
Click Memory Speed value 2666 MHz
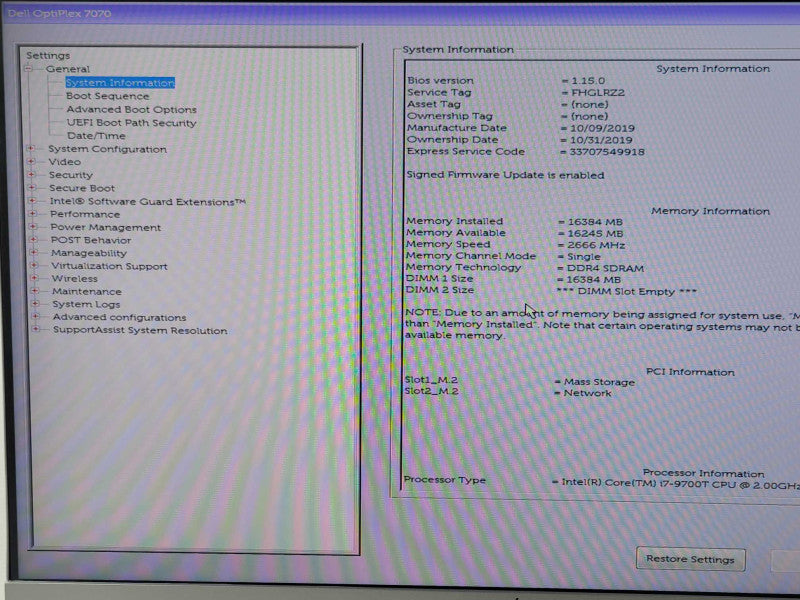[596, 245]
